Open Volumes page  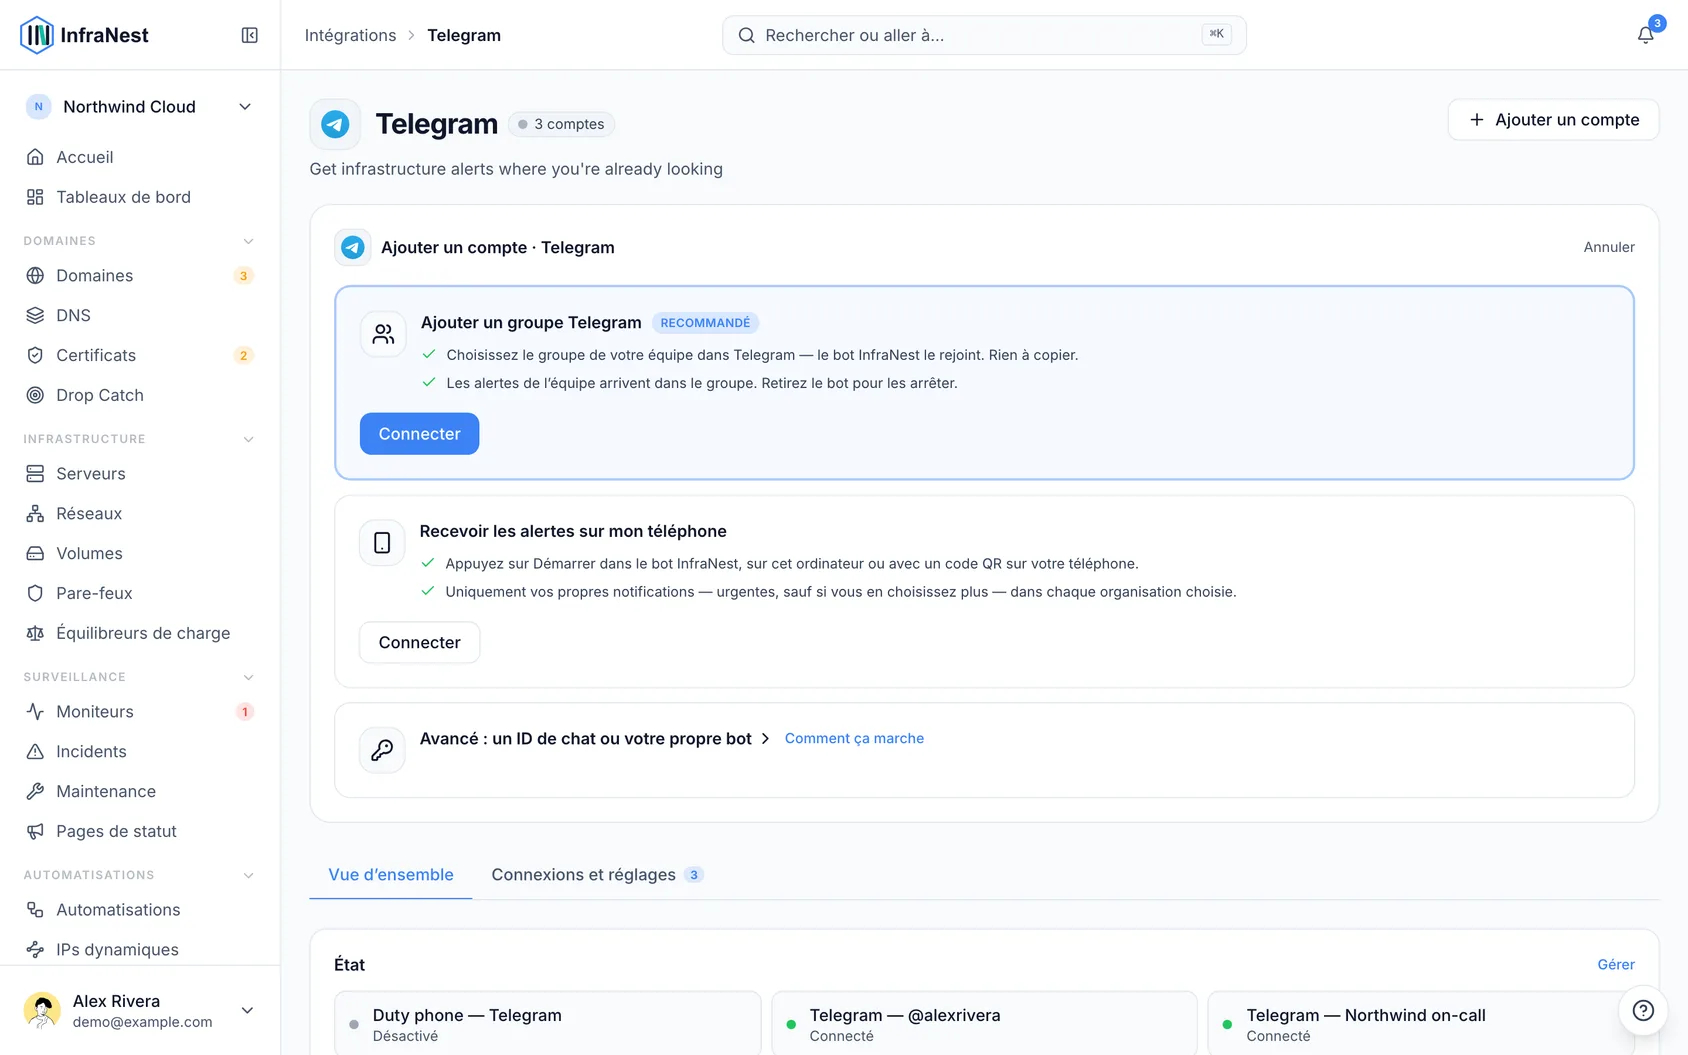[x=140, y=553]
